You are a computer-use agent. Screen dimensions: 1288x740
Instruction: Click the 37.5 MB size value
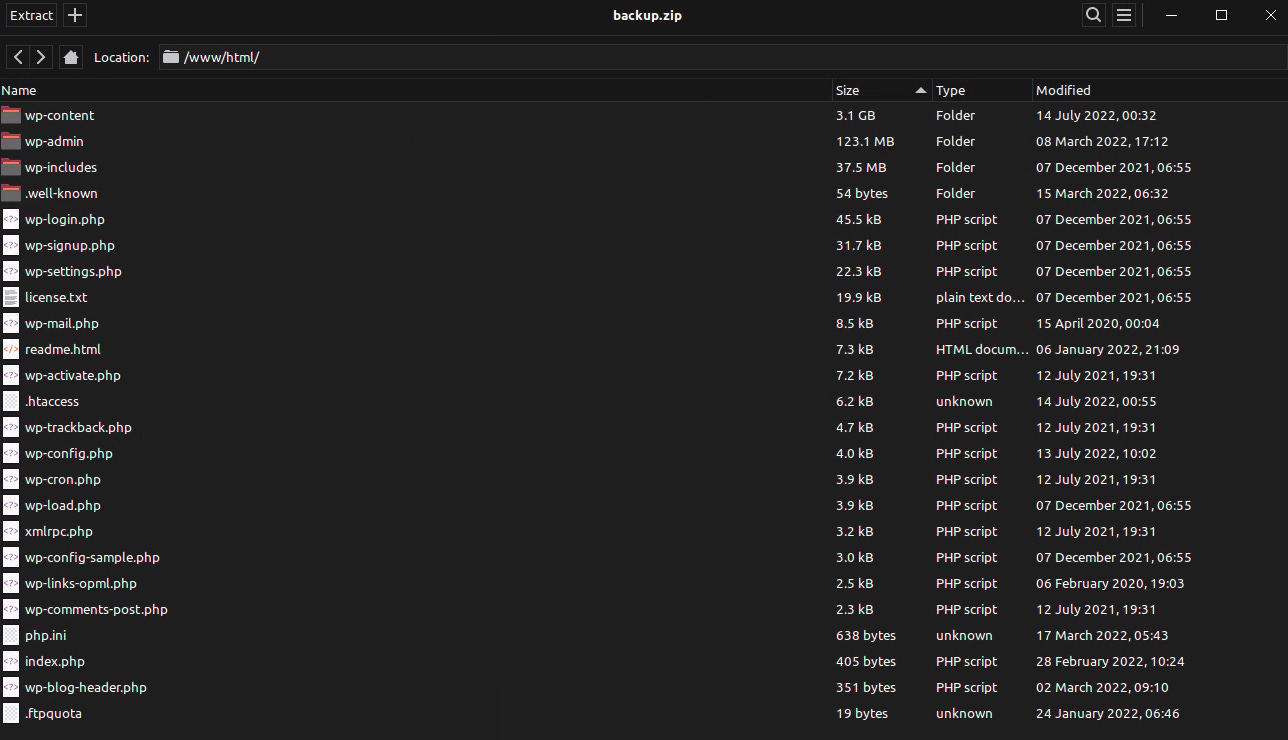[x=861, y=167]
